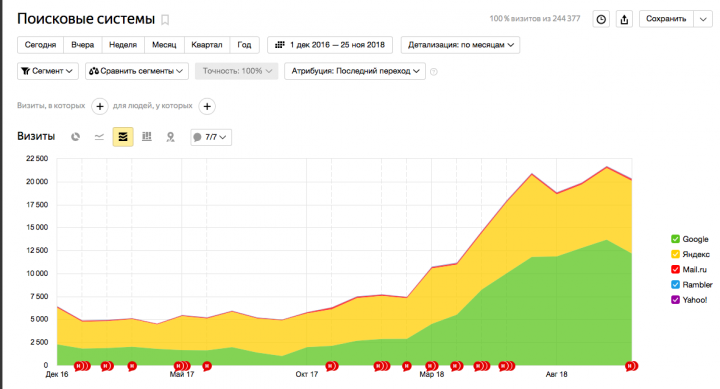Click annotation marker under Мар 18
Image resolution: width=720 pixels, height=389 pixels.
432,366
